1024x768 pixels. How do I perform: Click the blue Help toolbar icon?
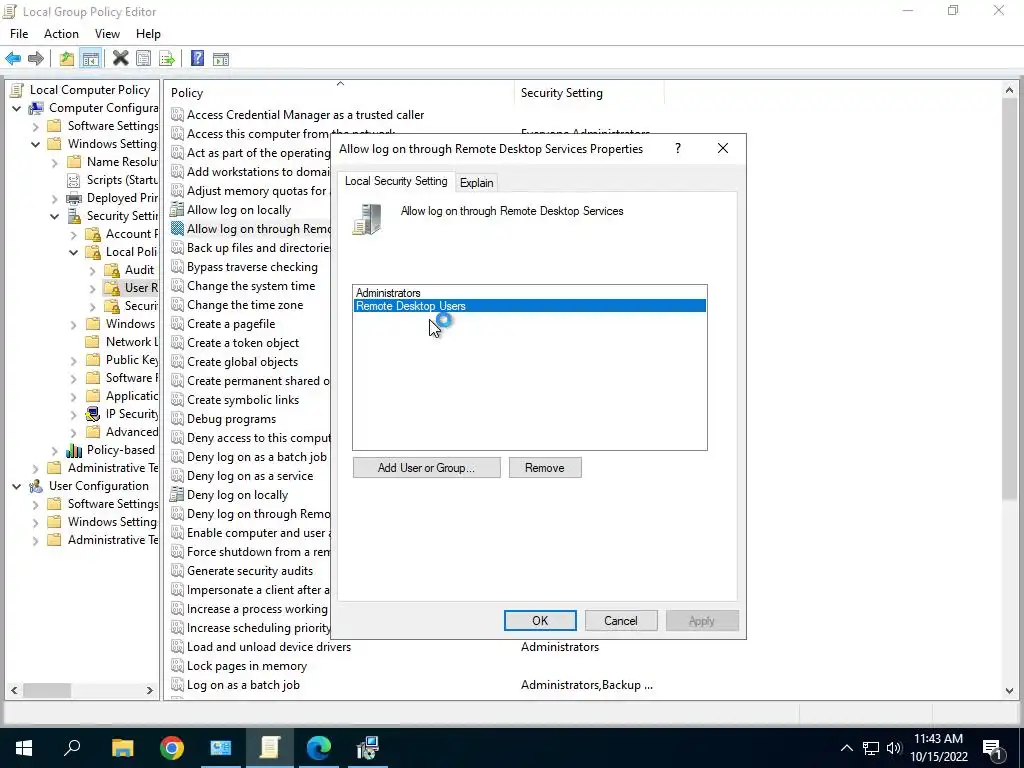(x=197, y=59)
